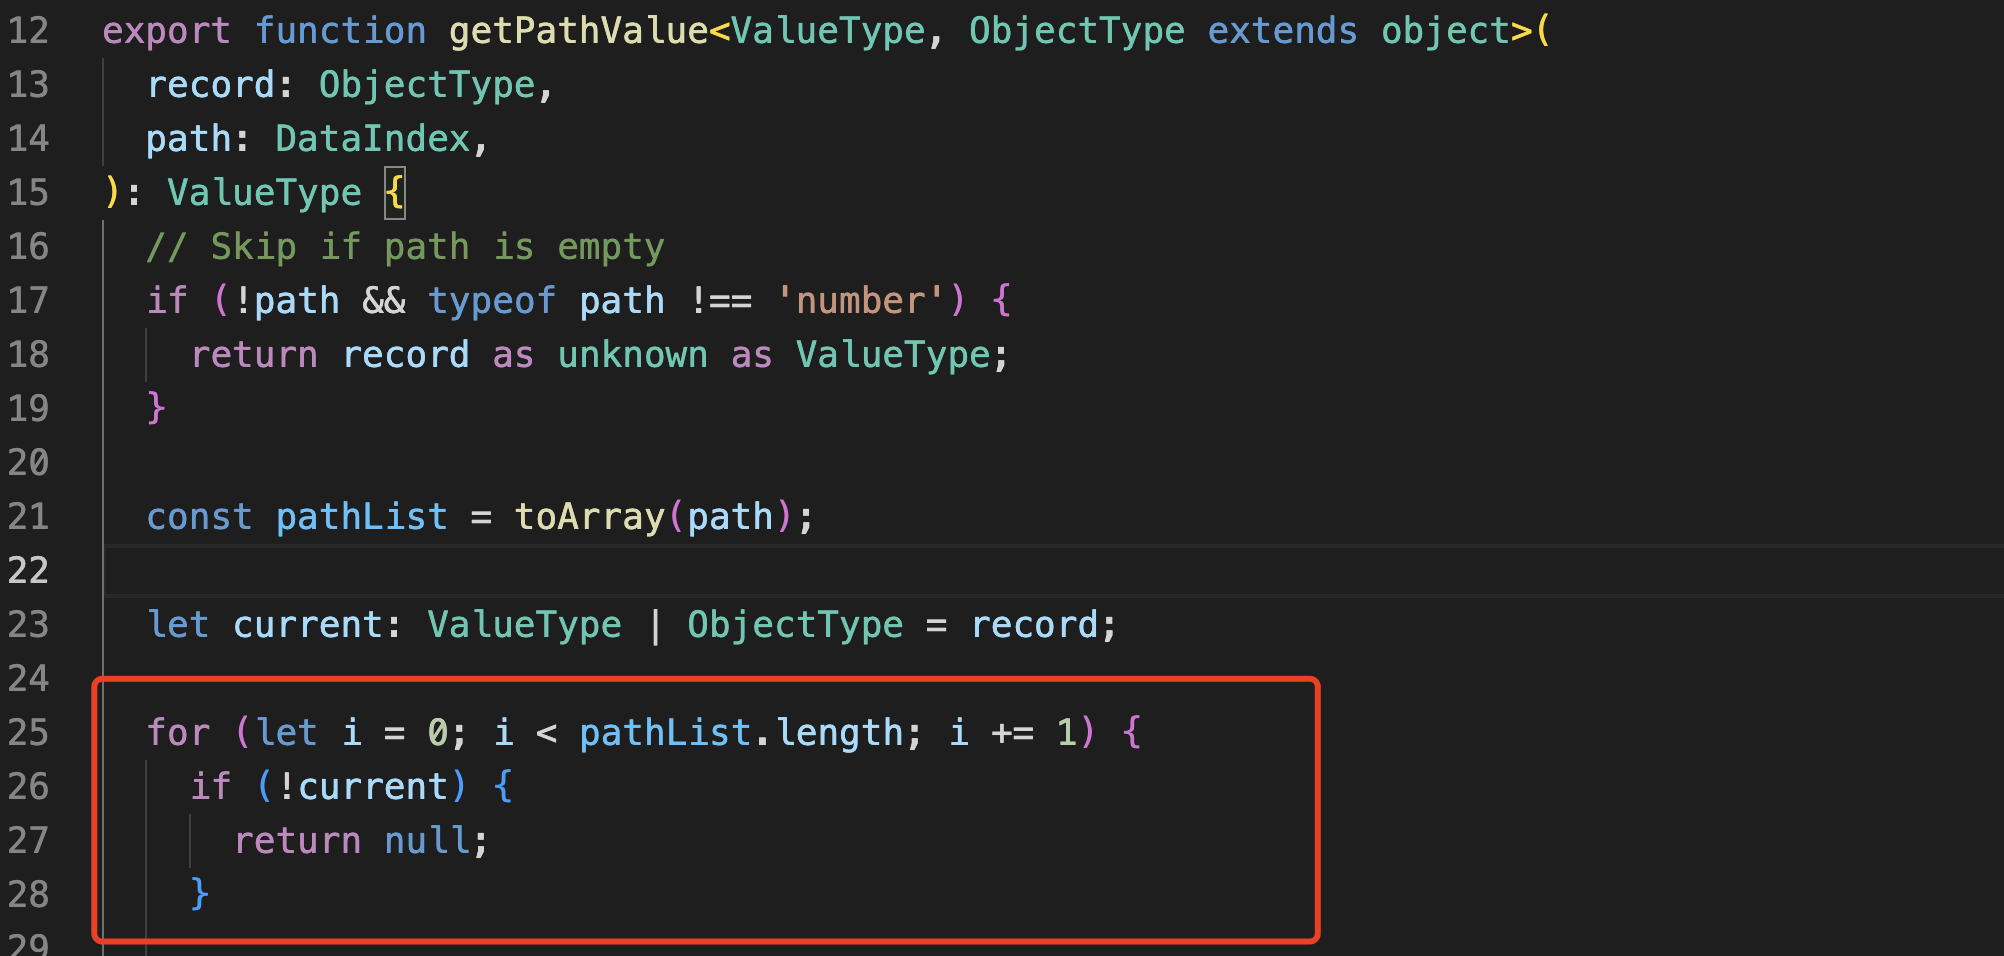Select the export keyword on line 12
Image resolution: width=2004 pixels, height=956 pixels.
[x=166, y=30]
